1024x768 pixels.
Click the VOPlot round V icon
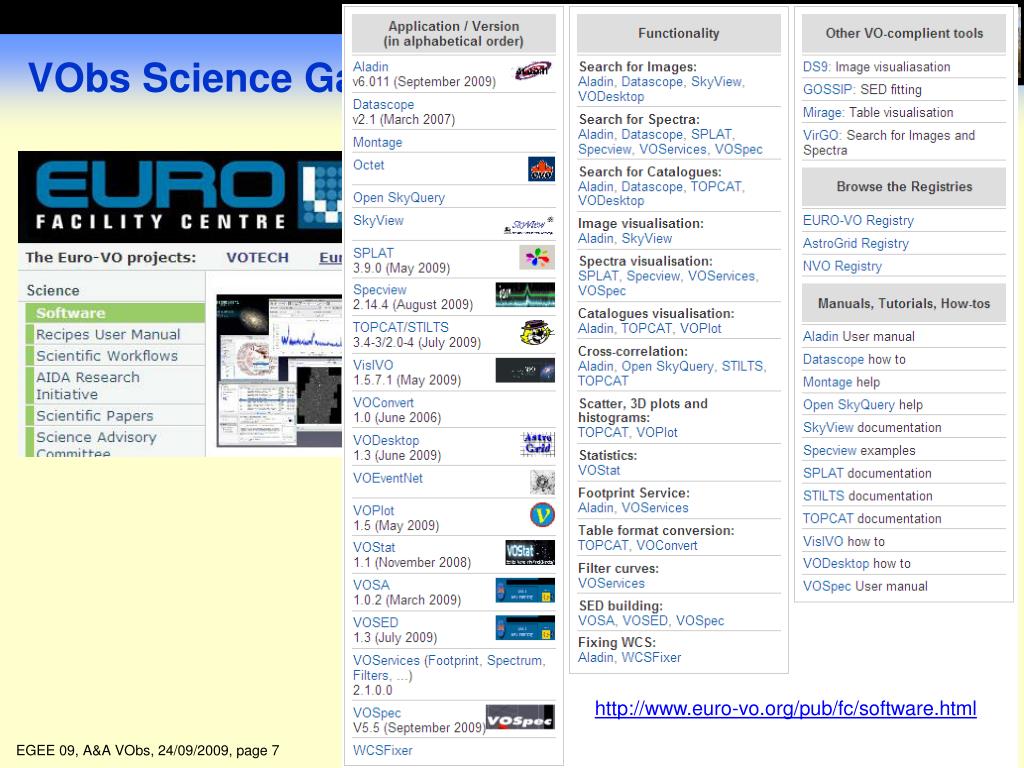542,515
